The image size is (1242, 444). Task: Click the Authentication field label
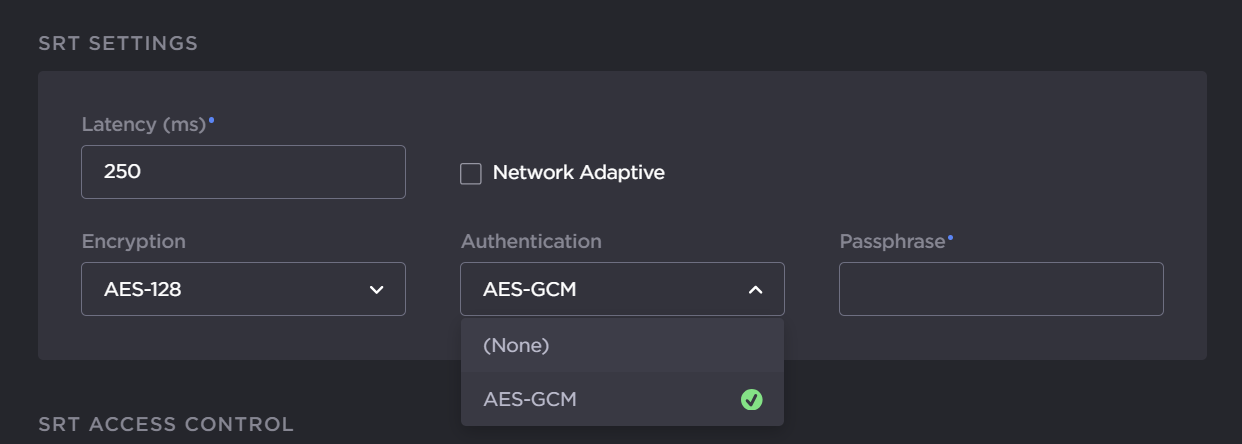(x=531, y=242)
